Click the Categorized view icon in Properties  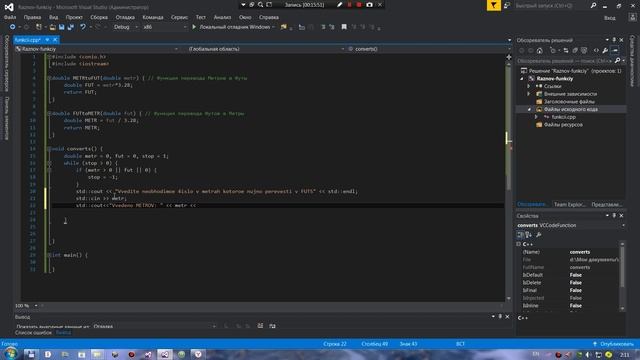pos(520,235)
